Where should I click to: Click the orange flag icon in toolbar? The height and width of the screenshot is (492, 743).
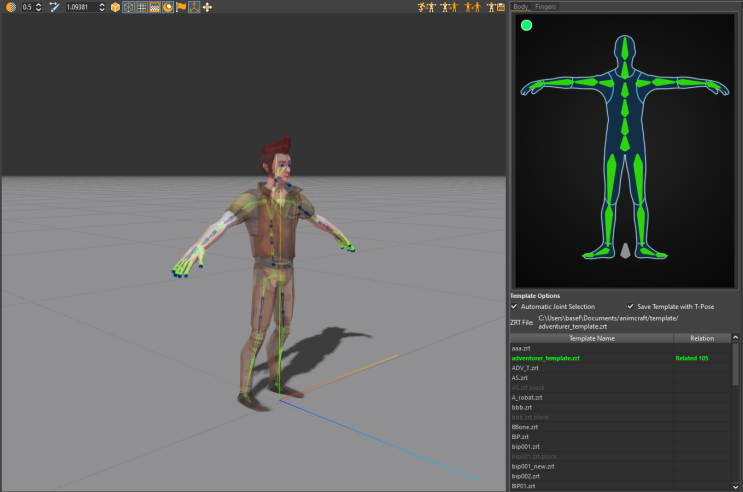[x=181, y=7]
